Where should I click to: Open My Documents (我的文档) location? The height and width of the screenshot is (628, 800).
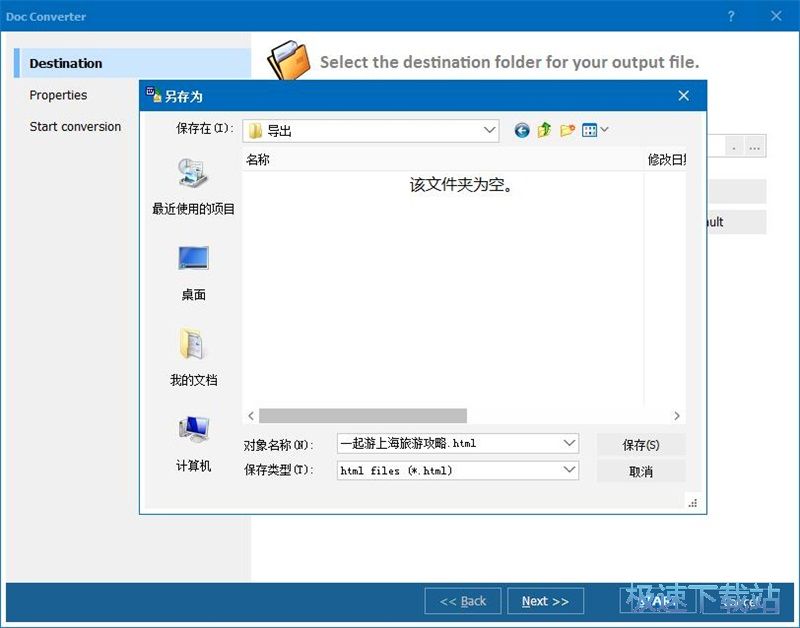point(193,358)
